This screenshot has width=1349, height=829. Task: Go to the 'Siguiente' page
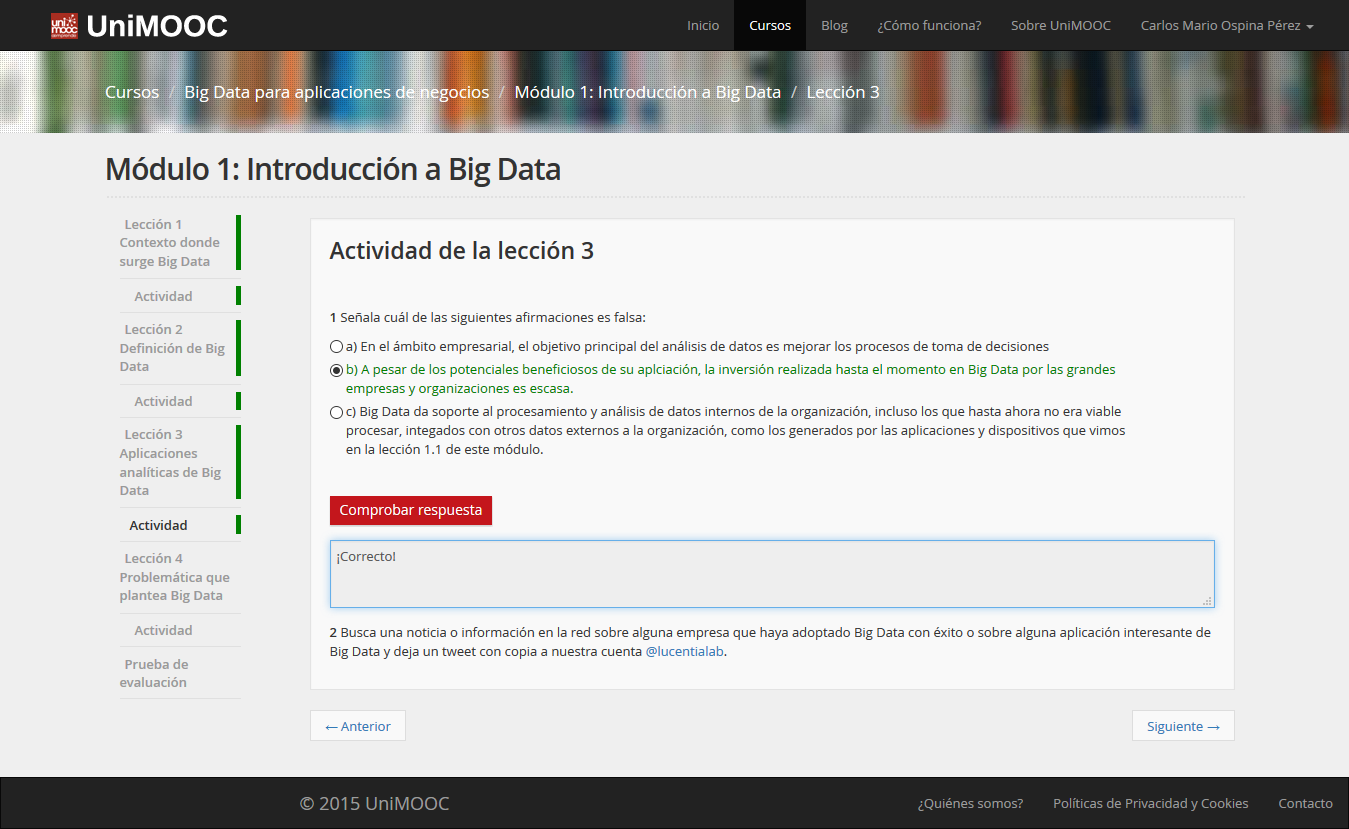click(1183, 725)
